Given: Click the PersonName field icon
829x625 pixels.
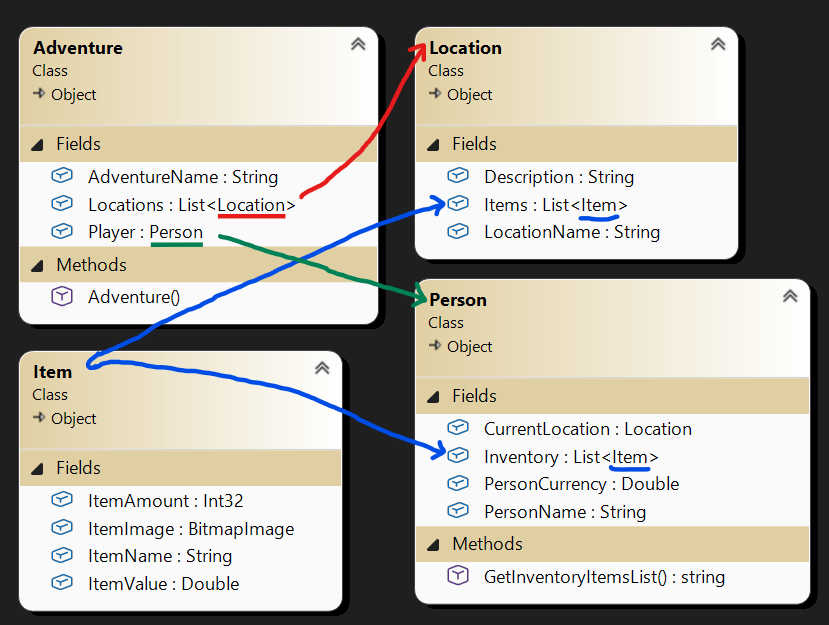Looking at the screenshot, I should pos(458,511).
